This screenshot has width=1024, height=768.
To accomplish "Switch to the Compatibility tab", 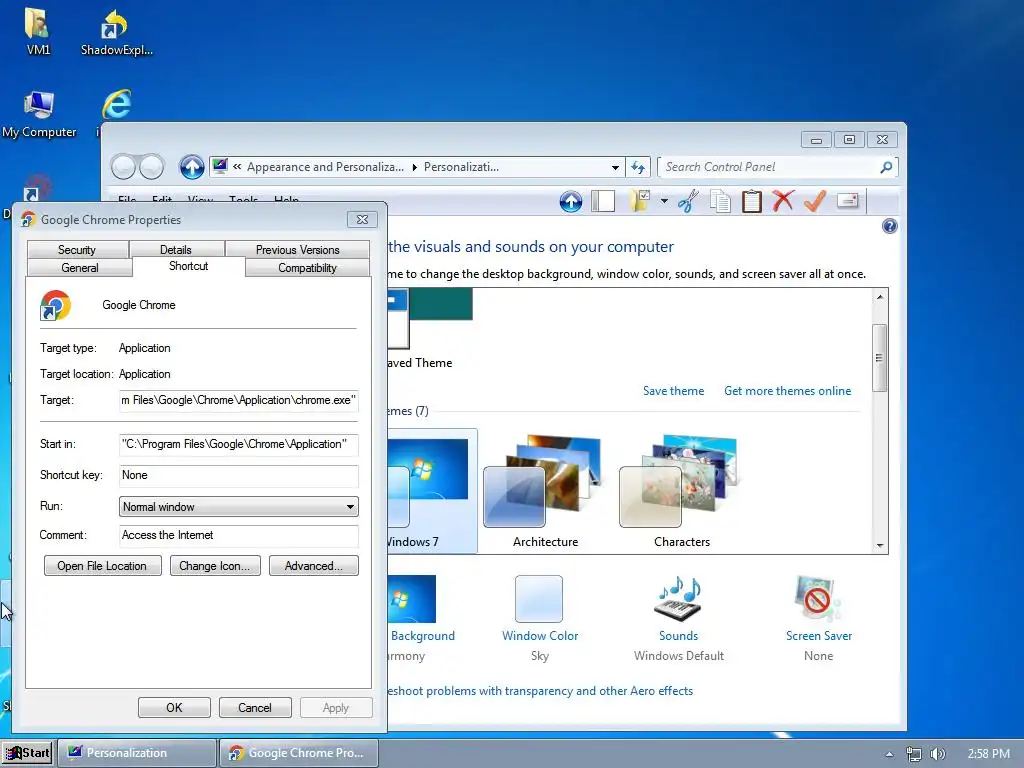I will (307, 268).
